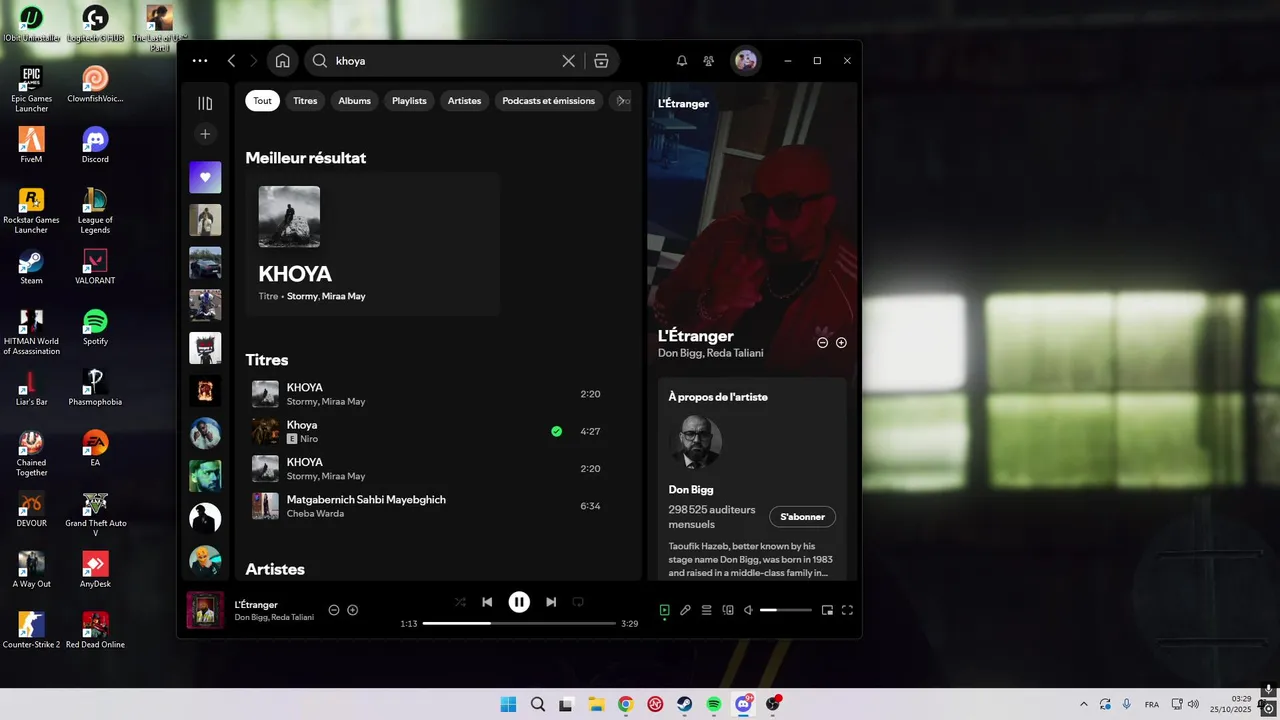Click the Artistes section heading
This screenshot has width=1280, height=720.
tap(275, 569)
